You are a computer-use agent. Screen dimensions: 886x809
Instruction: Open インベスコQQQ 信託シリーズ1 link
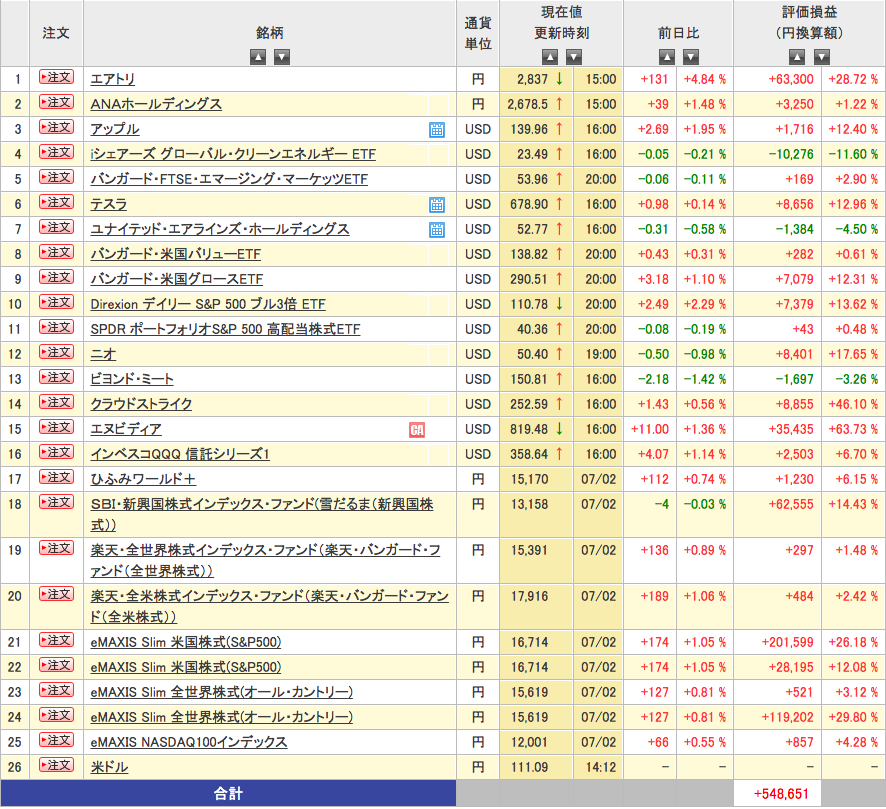click(x=180, y=454)
